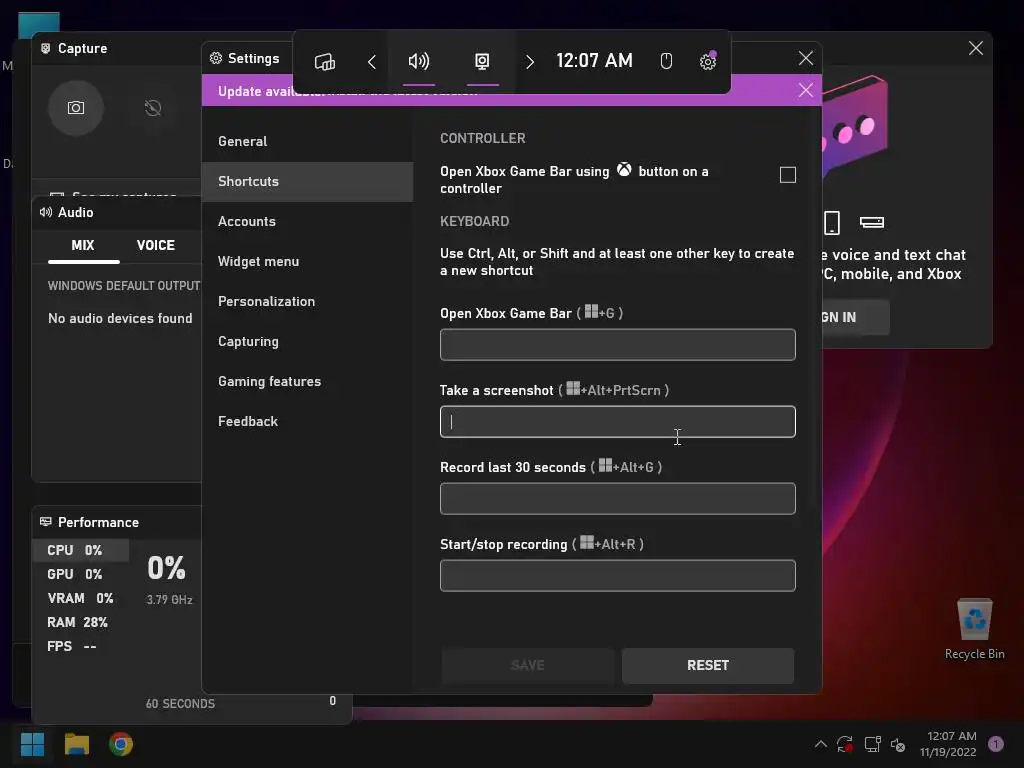This screenshot has width=1024, height=768.
Task: Go to previous widgets with left chevron
Action: coord(372,61)
